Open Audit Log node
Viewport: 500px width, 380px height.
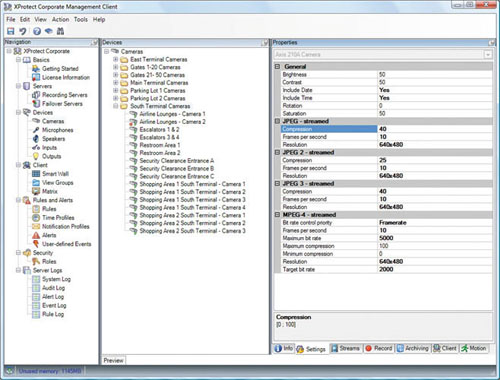click(53, 288)
